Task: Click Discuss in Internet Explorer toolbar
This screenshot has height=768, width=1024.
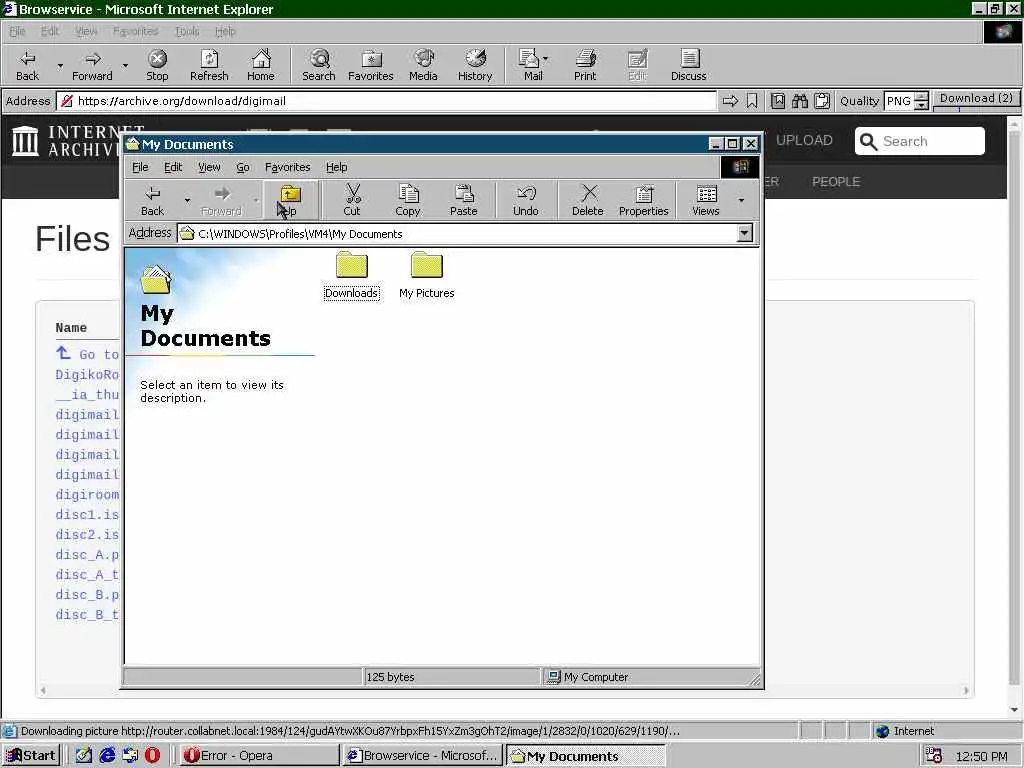Action: 688,65
